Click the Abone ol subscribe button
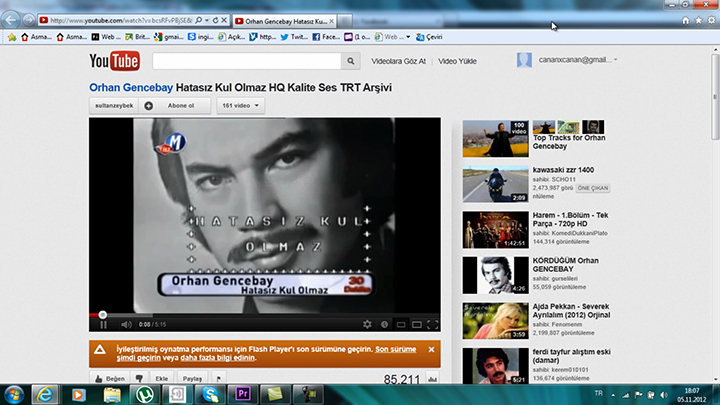 pyautogui.click(x=175, y=106)
